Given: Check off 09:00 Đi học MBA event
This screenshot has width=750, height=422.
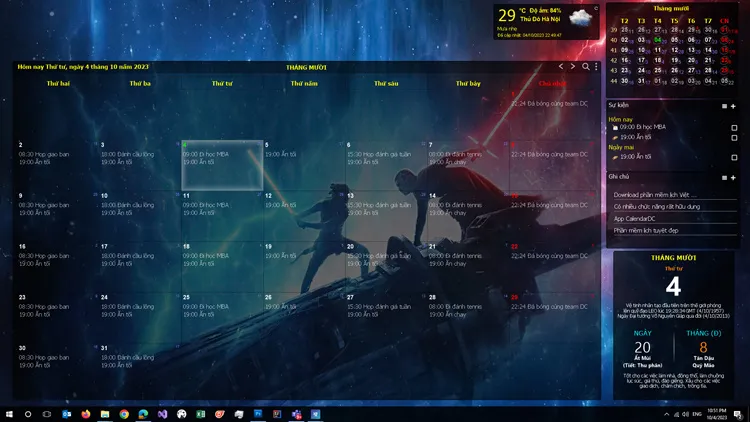Looking at the screenshot, I should 734,128.
